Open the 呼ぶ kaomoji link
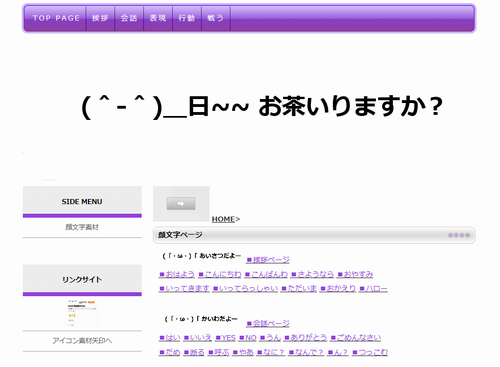The image size is (500, 367). [x=219, y=352]
